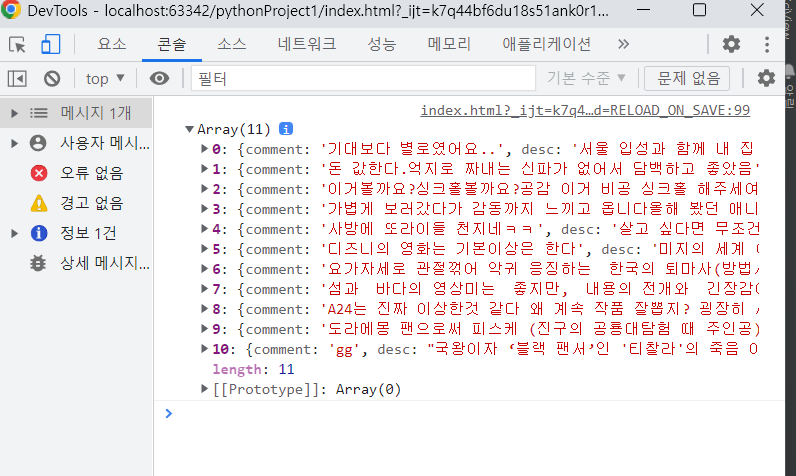The width and height of the screenshot is (796, 476).
Task: Open the index.html RELOAD_ON_SAVE:99 source link
Action: pos(585,110)
